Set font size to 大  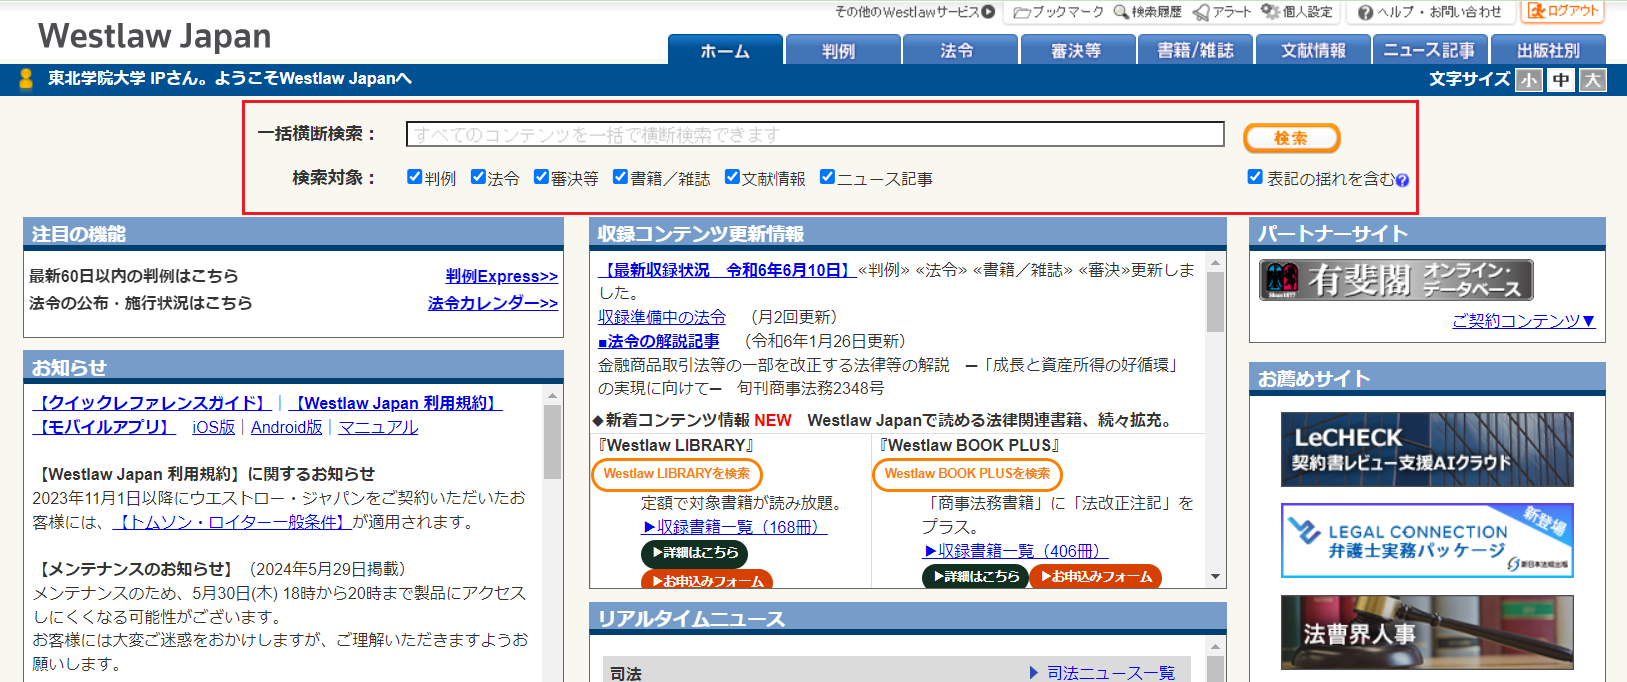pyautogui.click(x=1592, y=80)
